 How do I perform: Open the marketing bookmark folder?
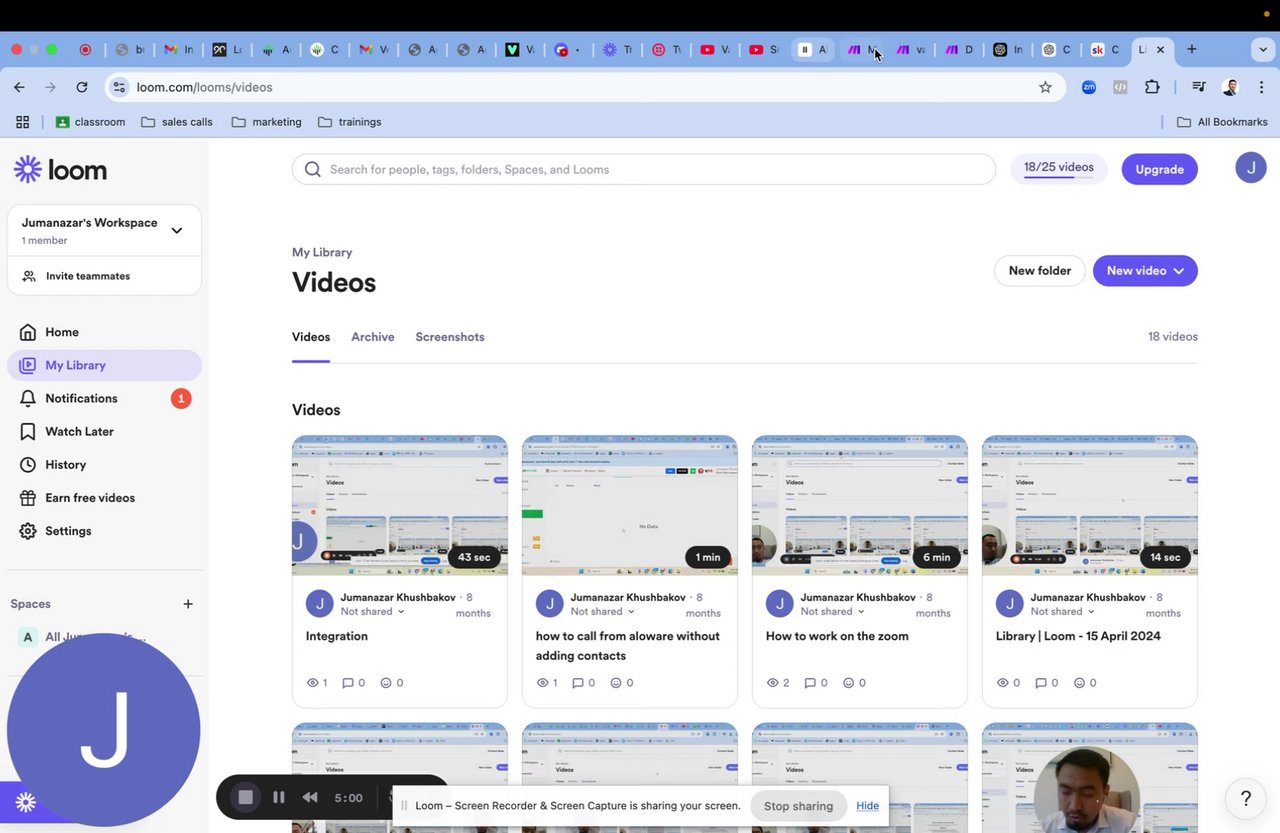tap(266, 122)
